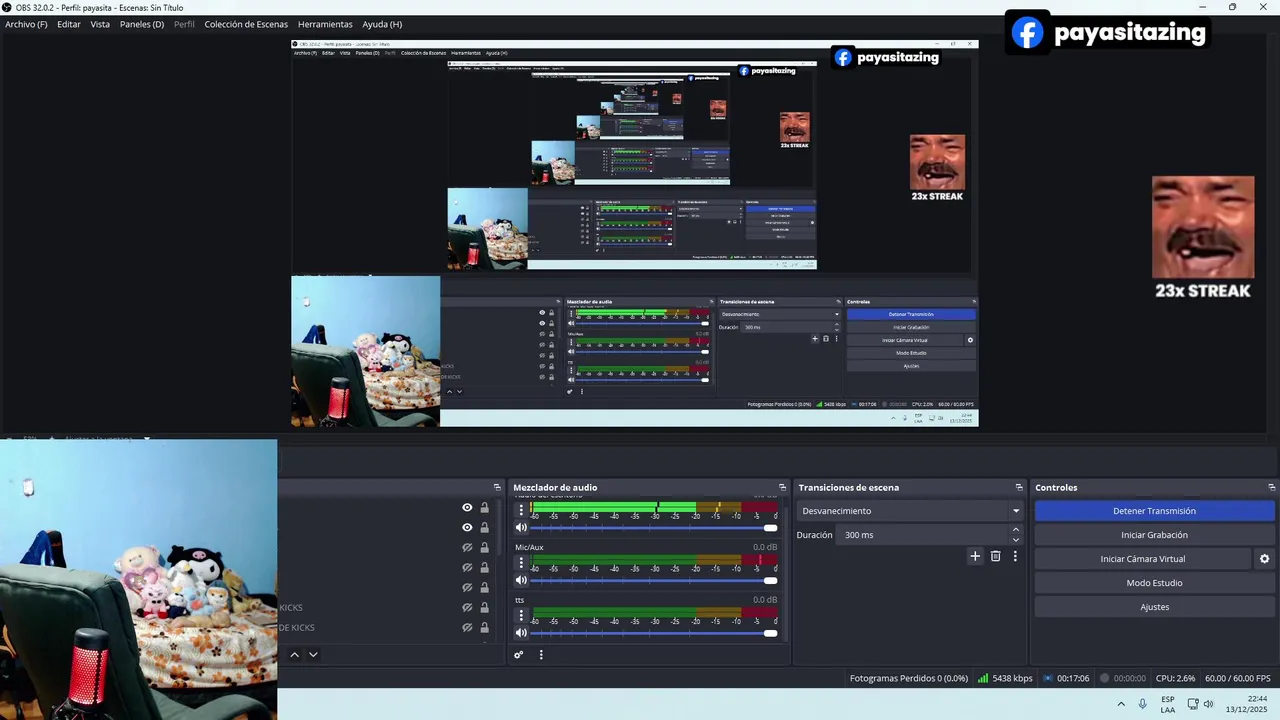The image size is (1280, 720).
Task: Open the taskbar microphone tray icon
Action: pyautogui.click(x=1143, y=704)
